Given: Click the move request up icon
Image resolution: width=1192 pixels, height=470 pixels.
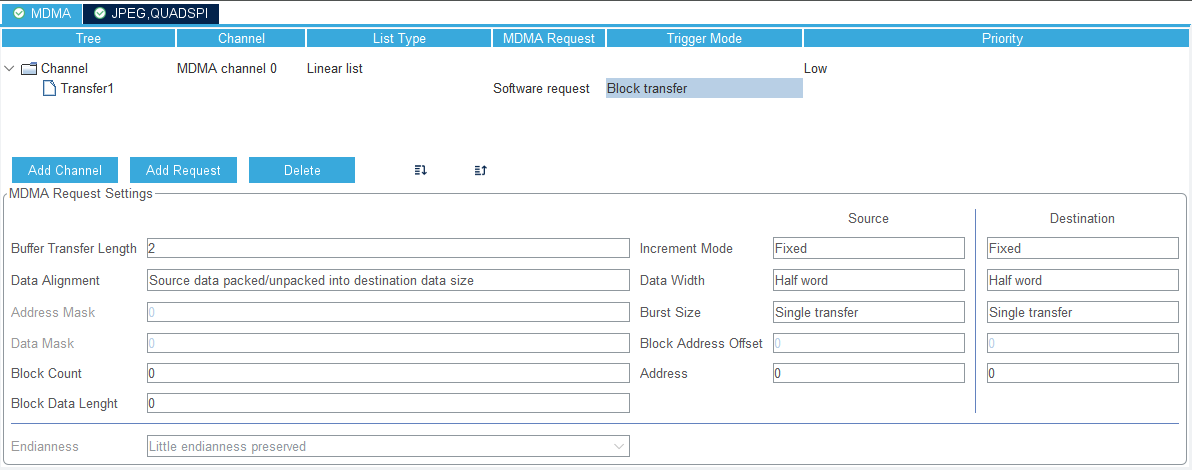Looking at the screenshot, I should (x=480, y=170).
